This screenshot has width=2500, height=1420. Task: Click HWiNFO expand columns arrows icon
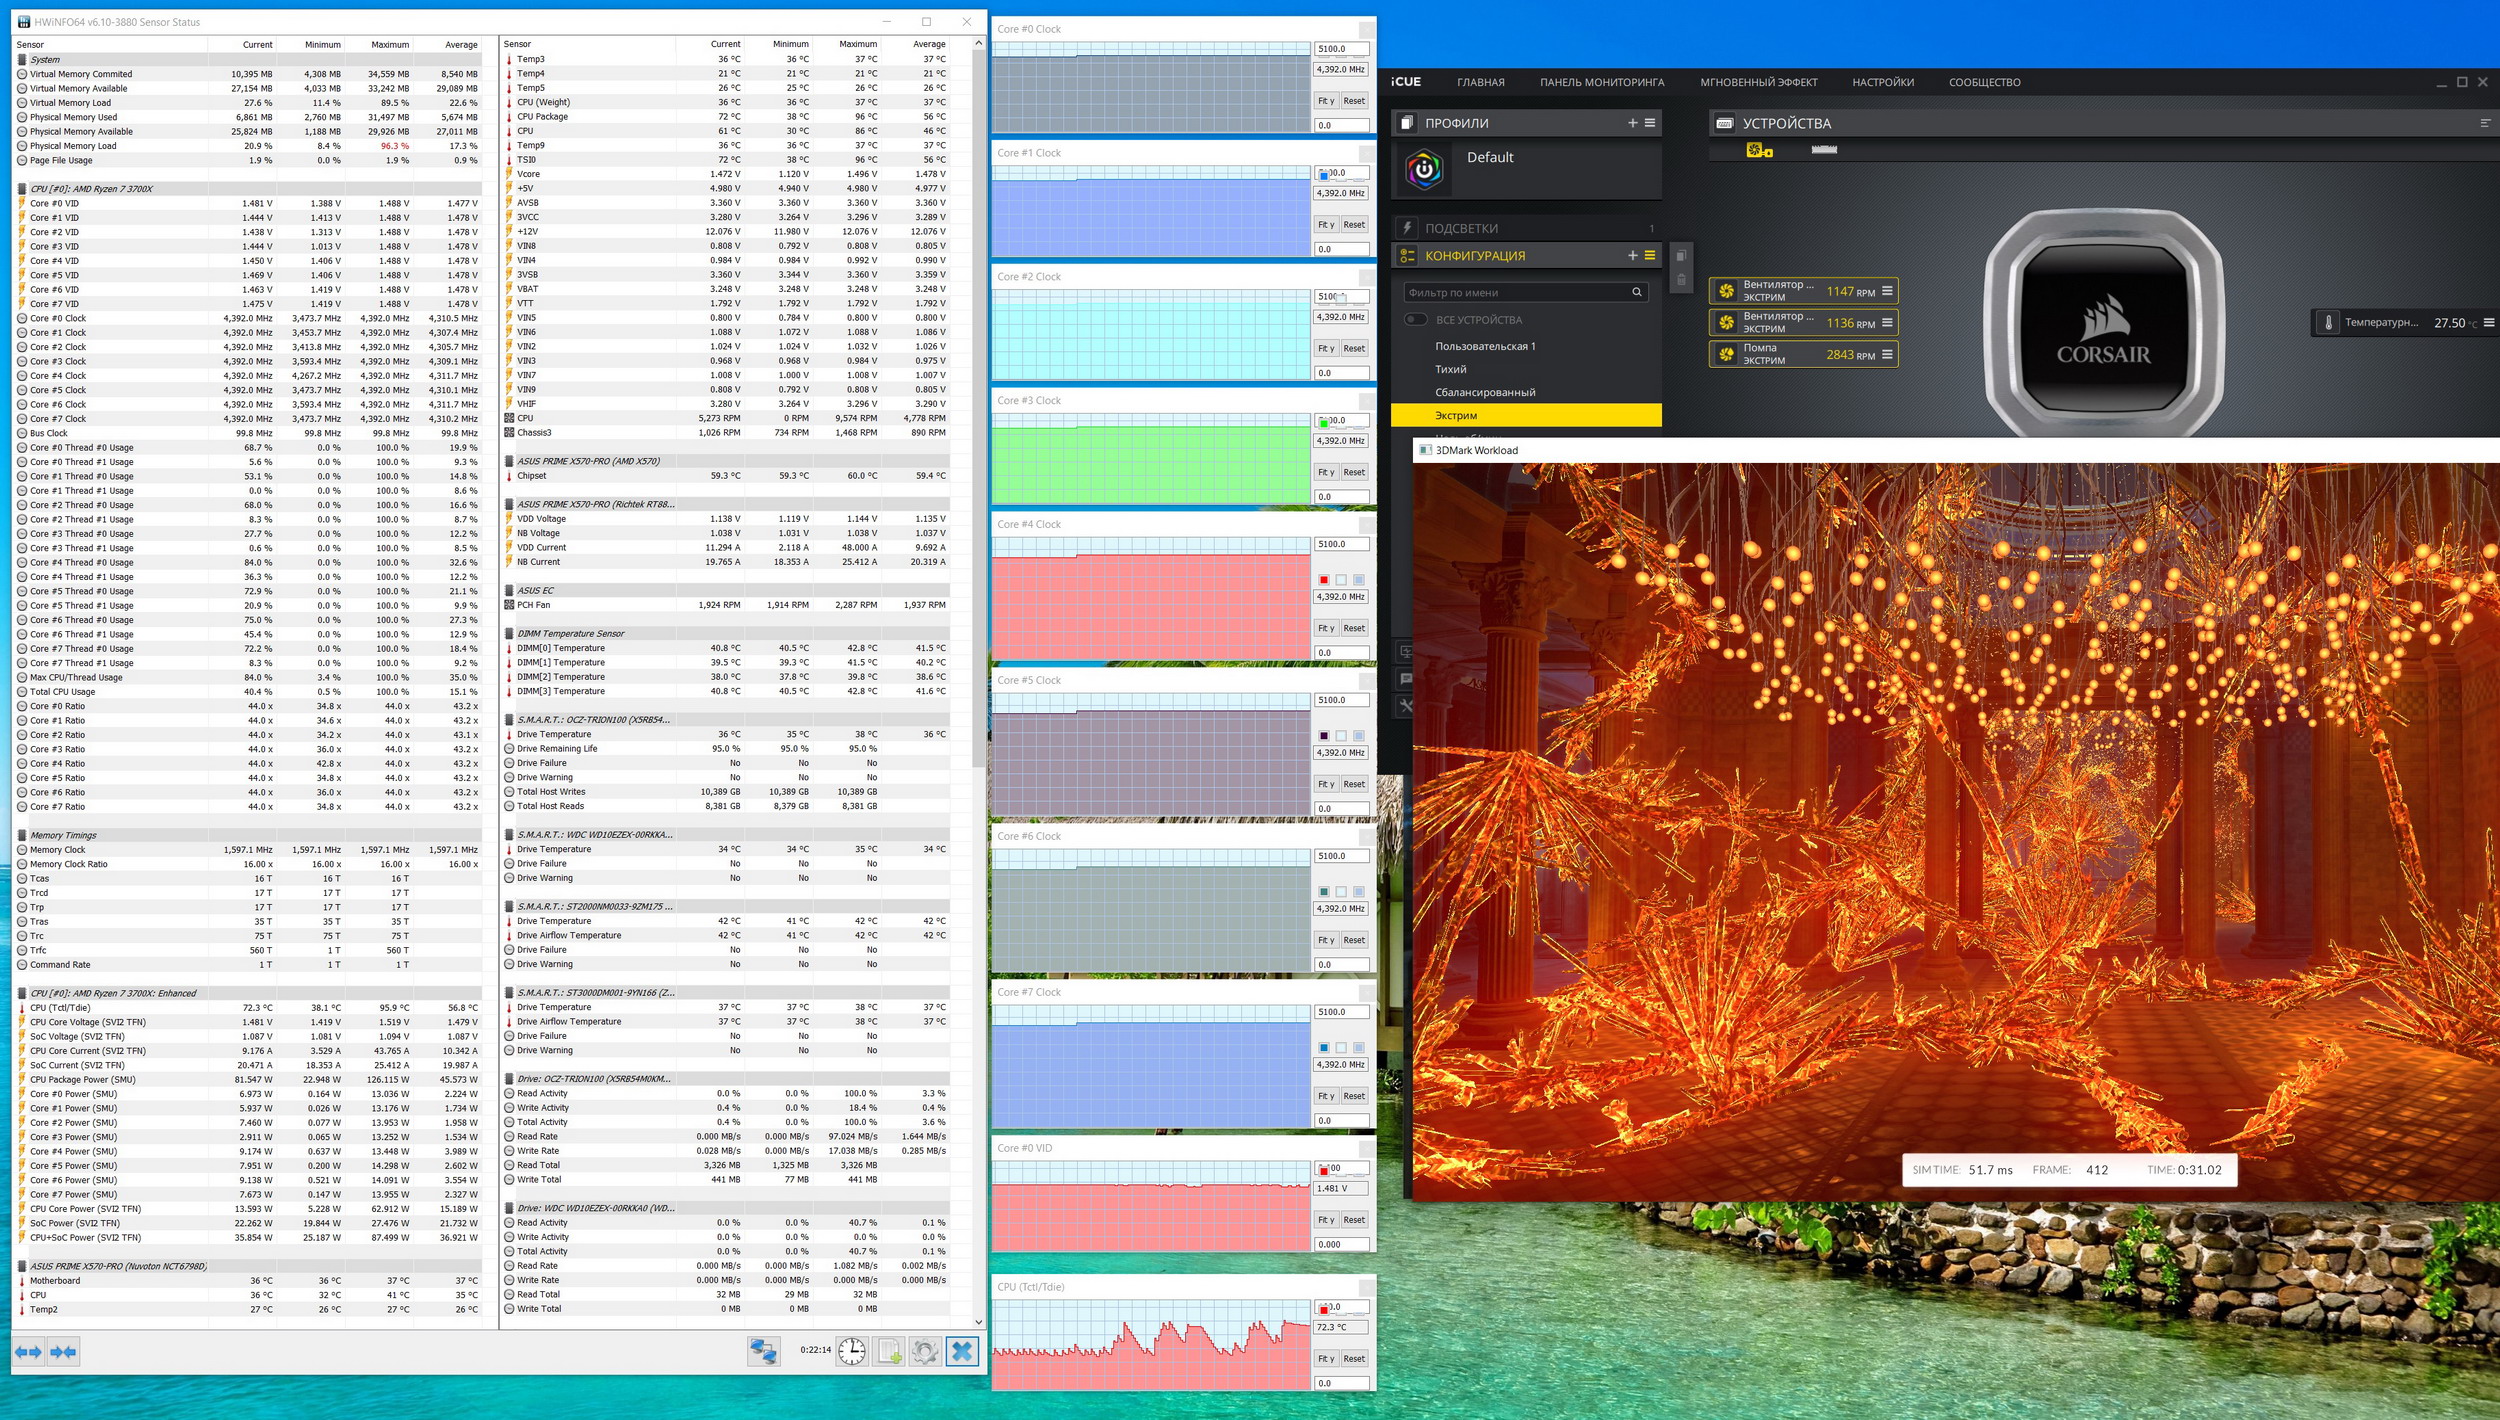click(x=29, y=1352)
